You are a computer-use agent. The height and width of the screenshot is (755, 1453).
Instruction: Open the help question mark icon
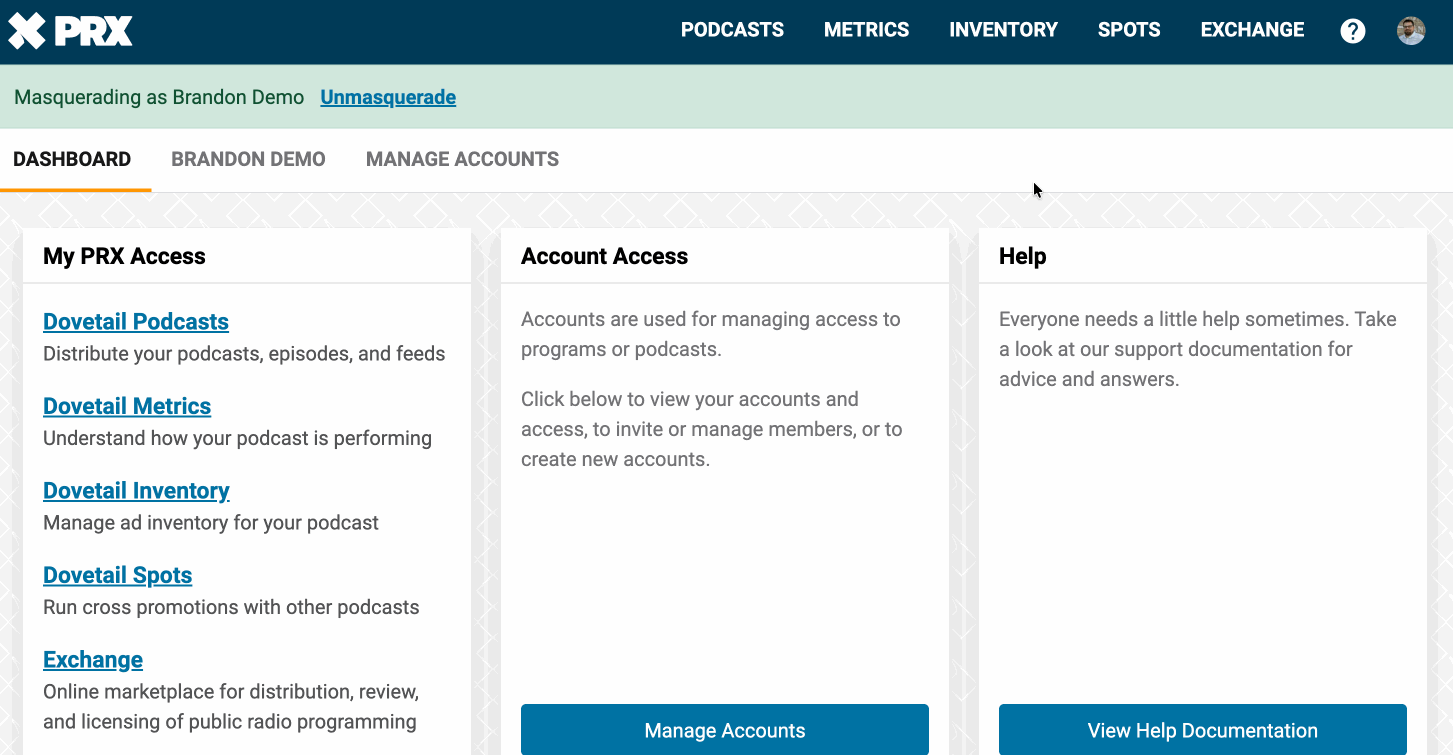[1352, 31]
